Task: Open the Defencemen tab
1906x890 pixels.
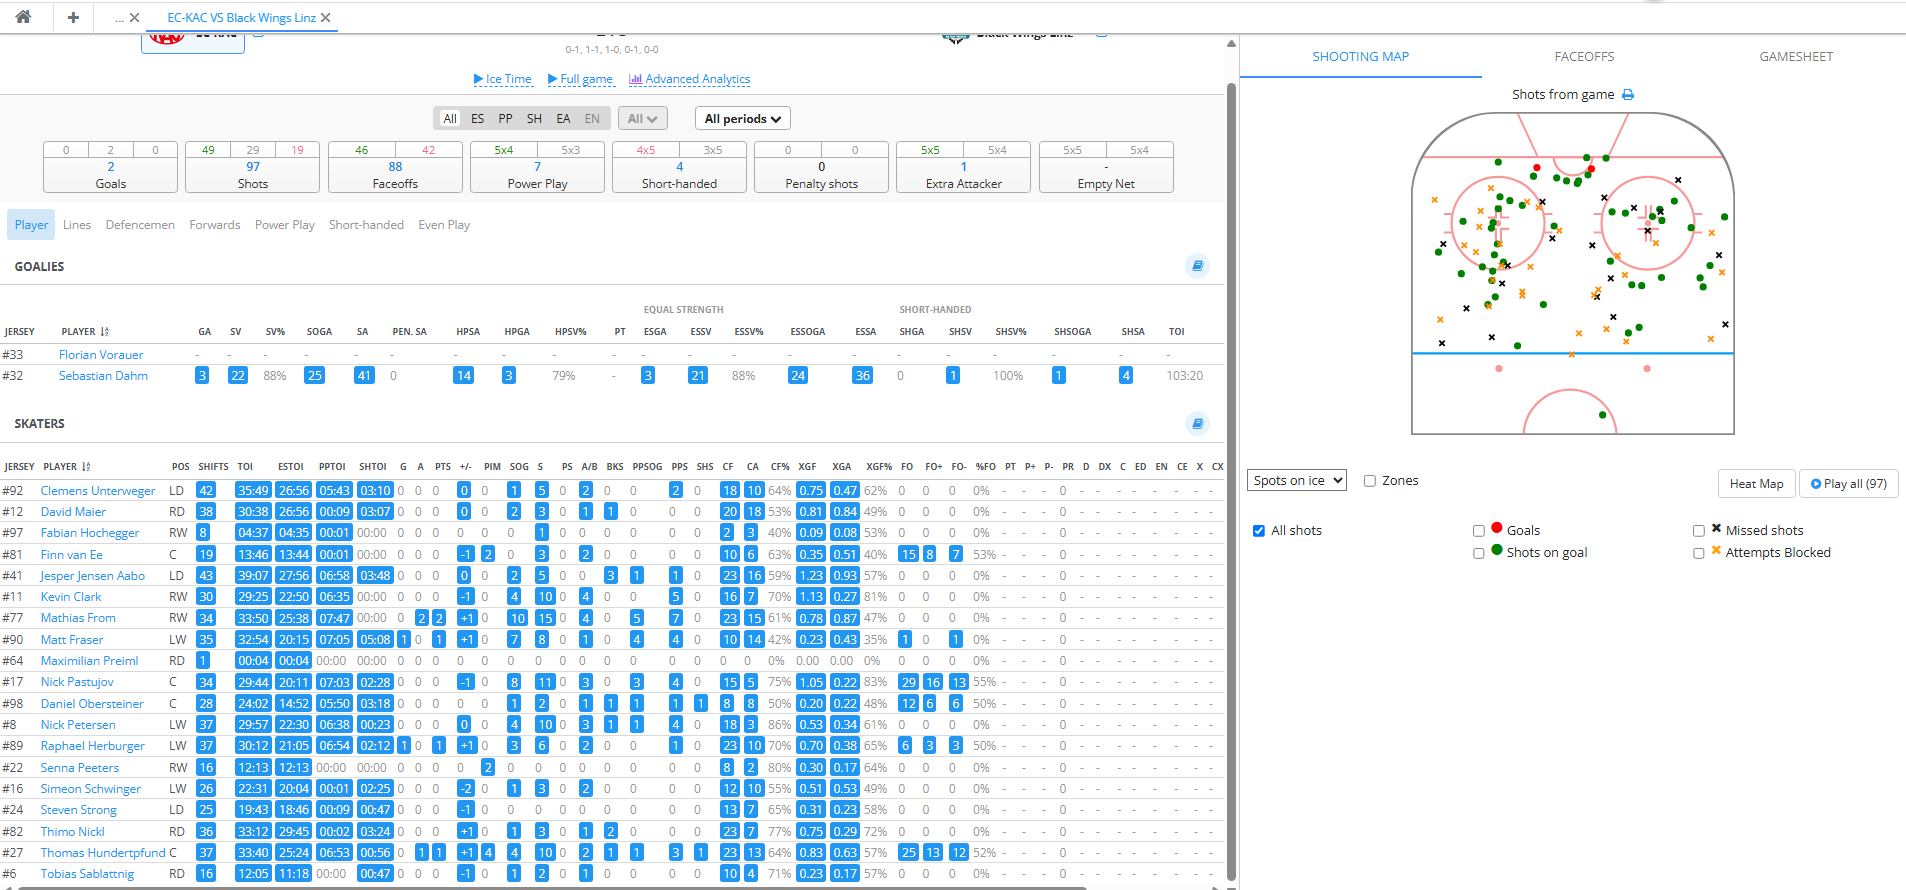Action: [140, 225]
